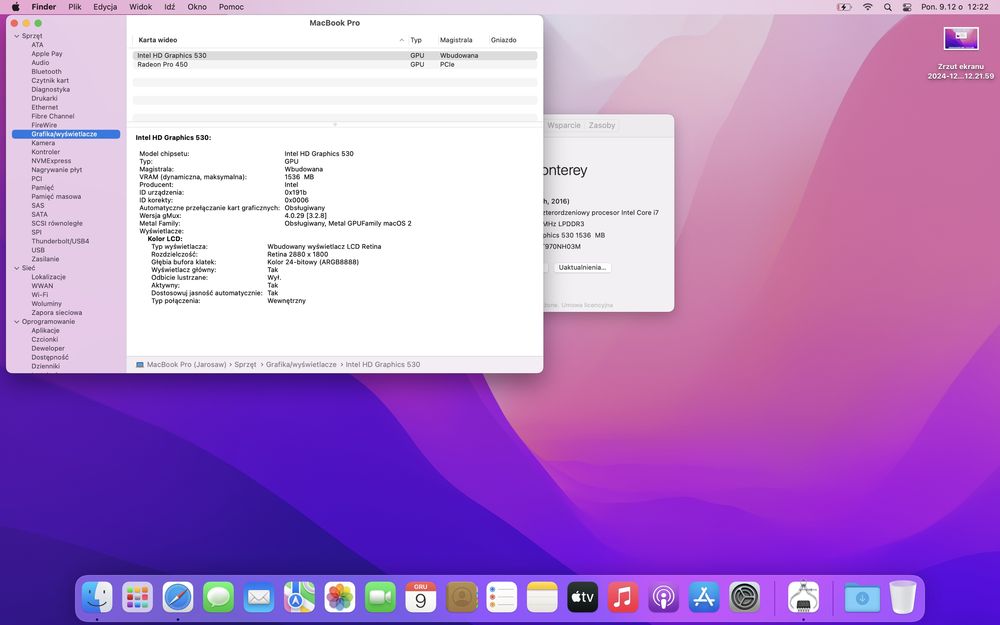Open the Idź menu

tap(169, 7)
